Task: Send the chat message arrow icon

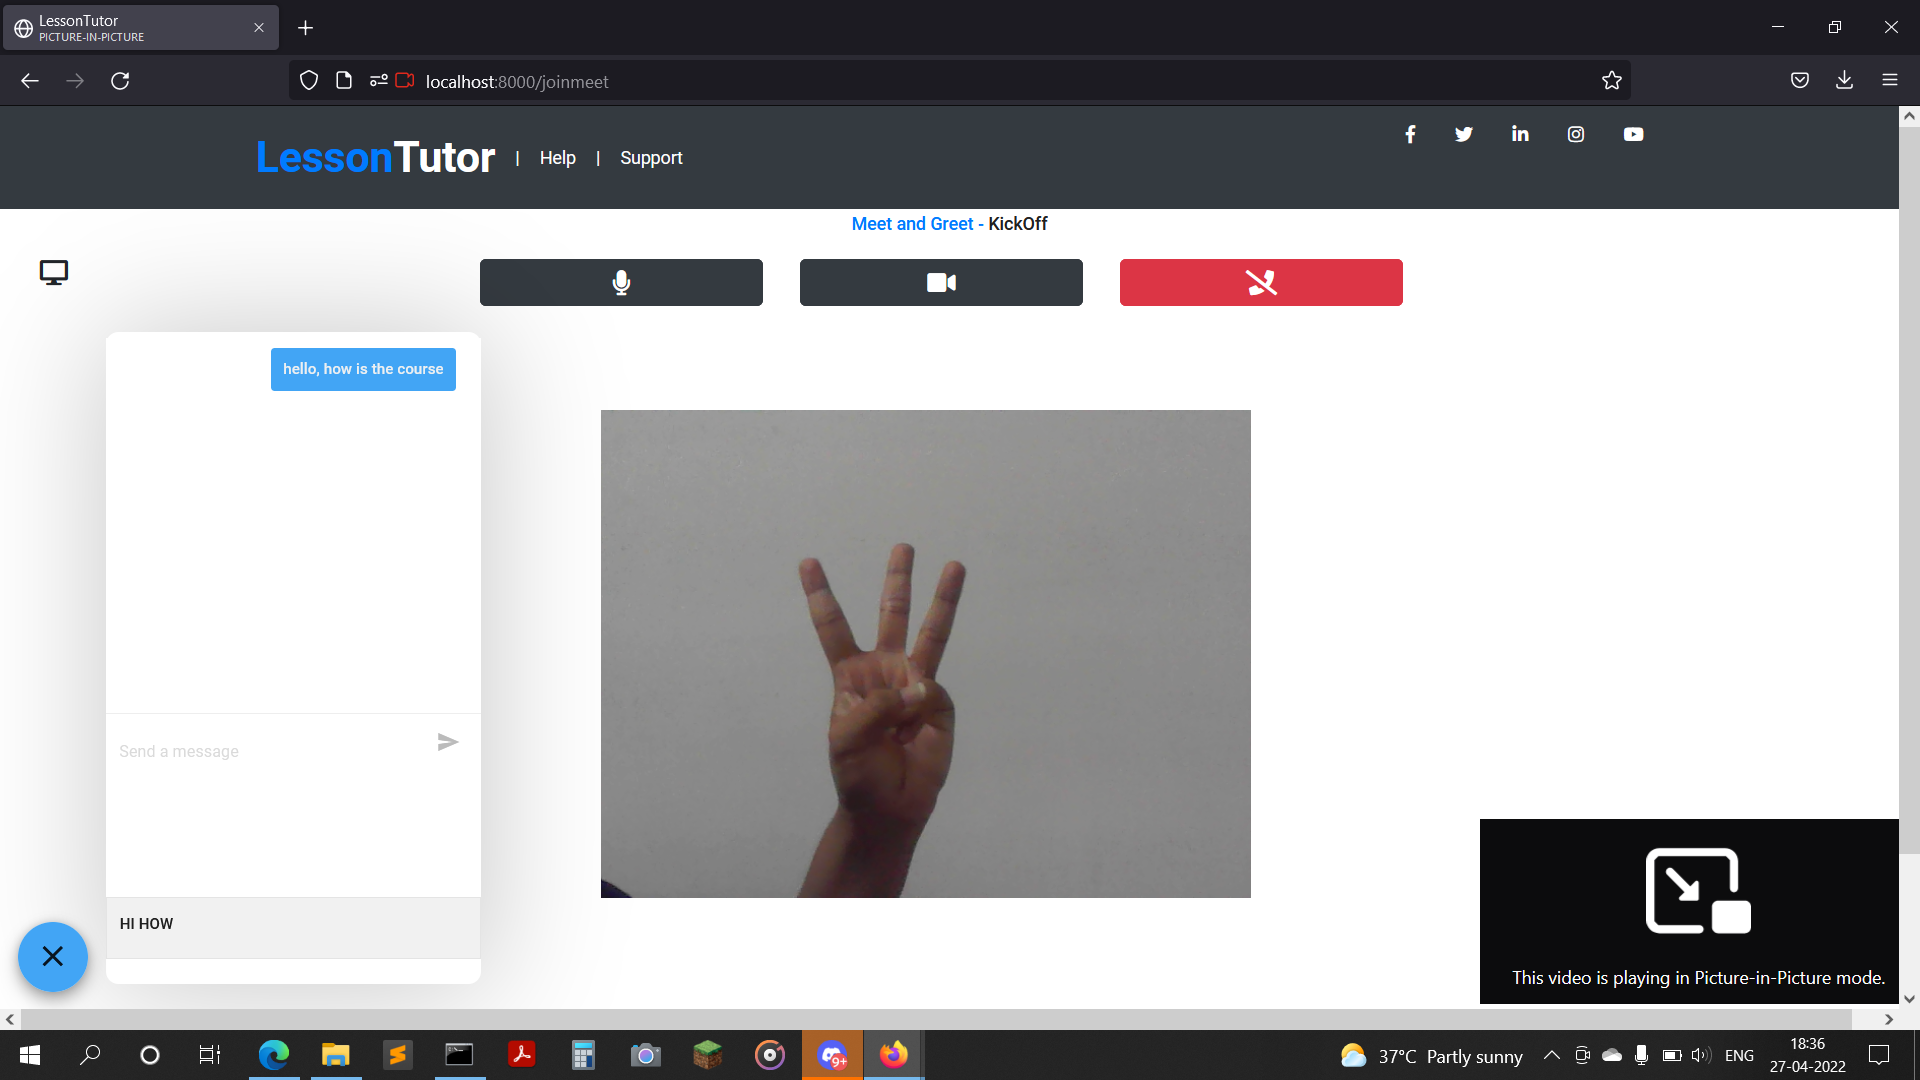Action: coord(448,742)
